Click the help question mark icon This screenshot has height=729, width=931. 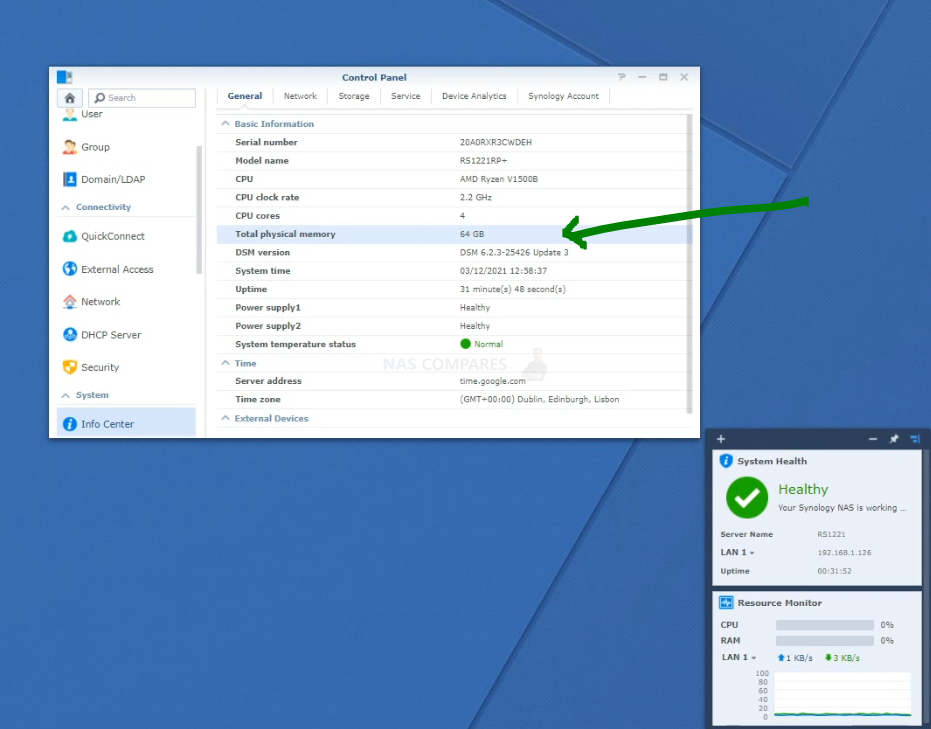click(621, 77)
